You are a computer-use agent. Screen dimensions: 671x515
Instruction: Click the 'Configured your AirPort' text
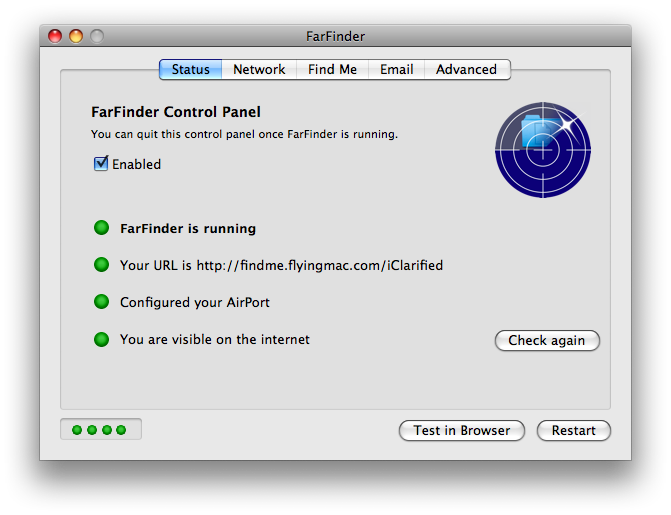195,303
